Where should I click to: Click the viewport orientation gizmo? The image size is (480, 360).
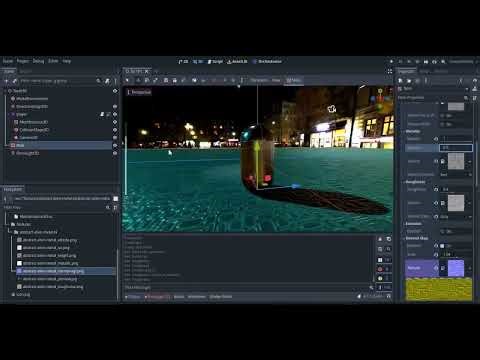[380, 99]
